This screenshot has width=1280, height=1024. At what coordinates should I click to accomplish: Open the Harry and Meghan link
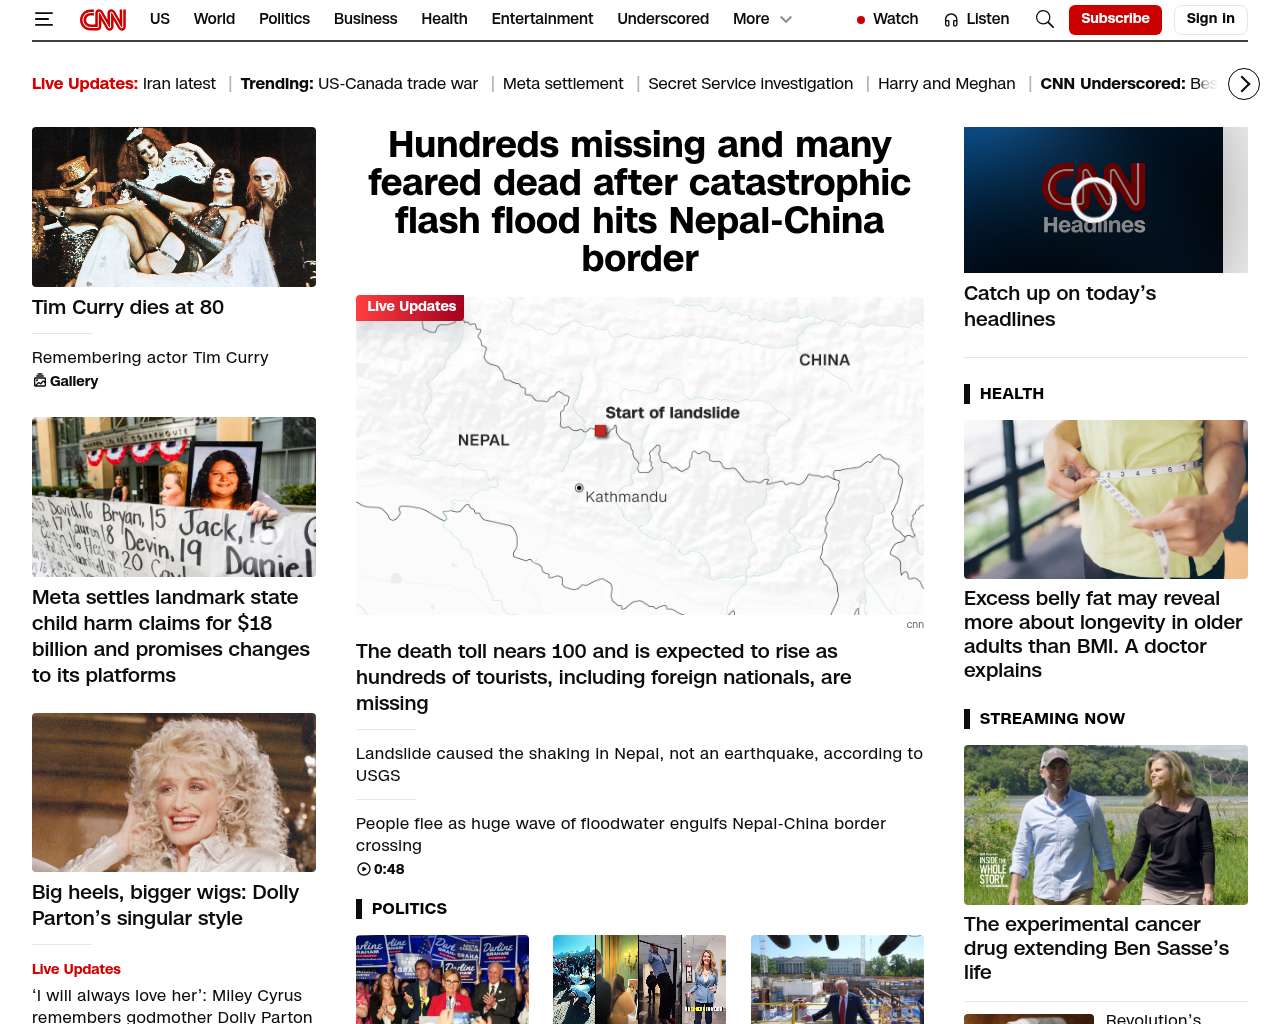(x=946, y=84)
